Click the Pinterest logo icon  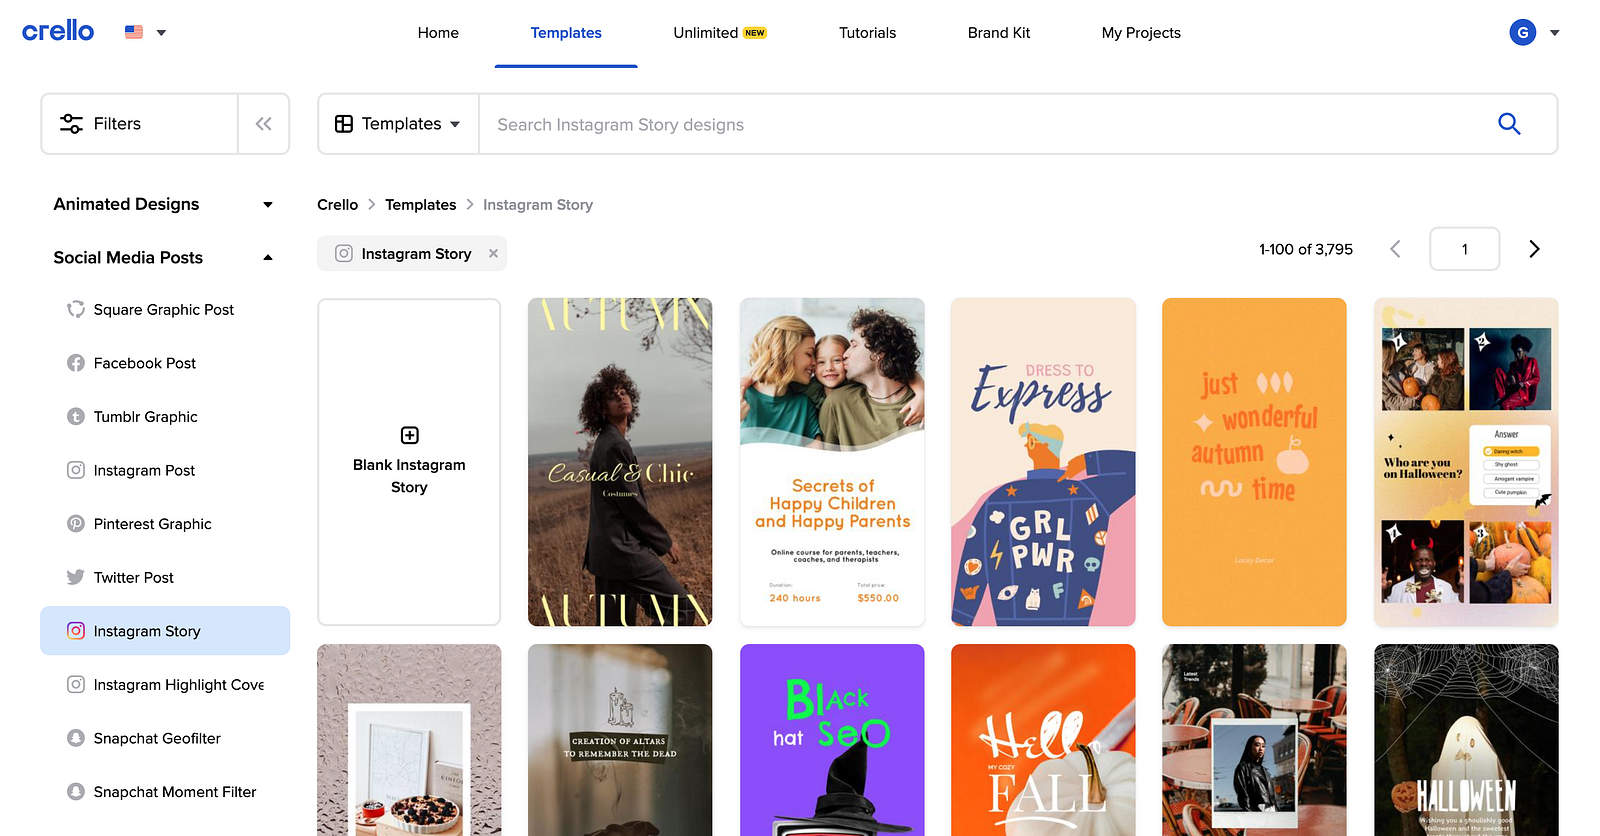[76, 524]
